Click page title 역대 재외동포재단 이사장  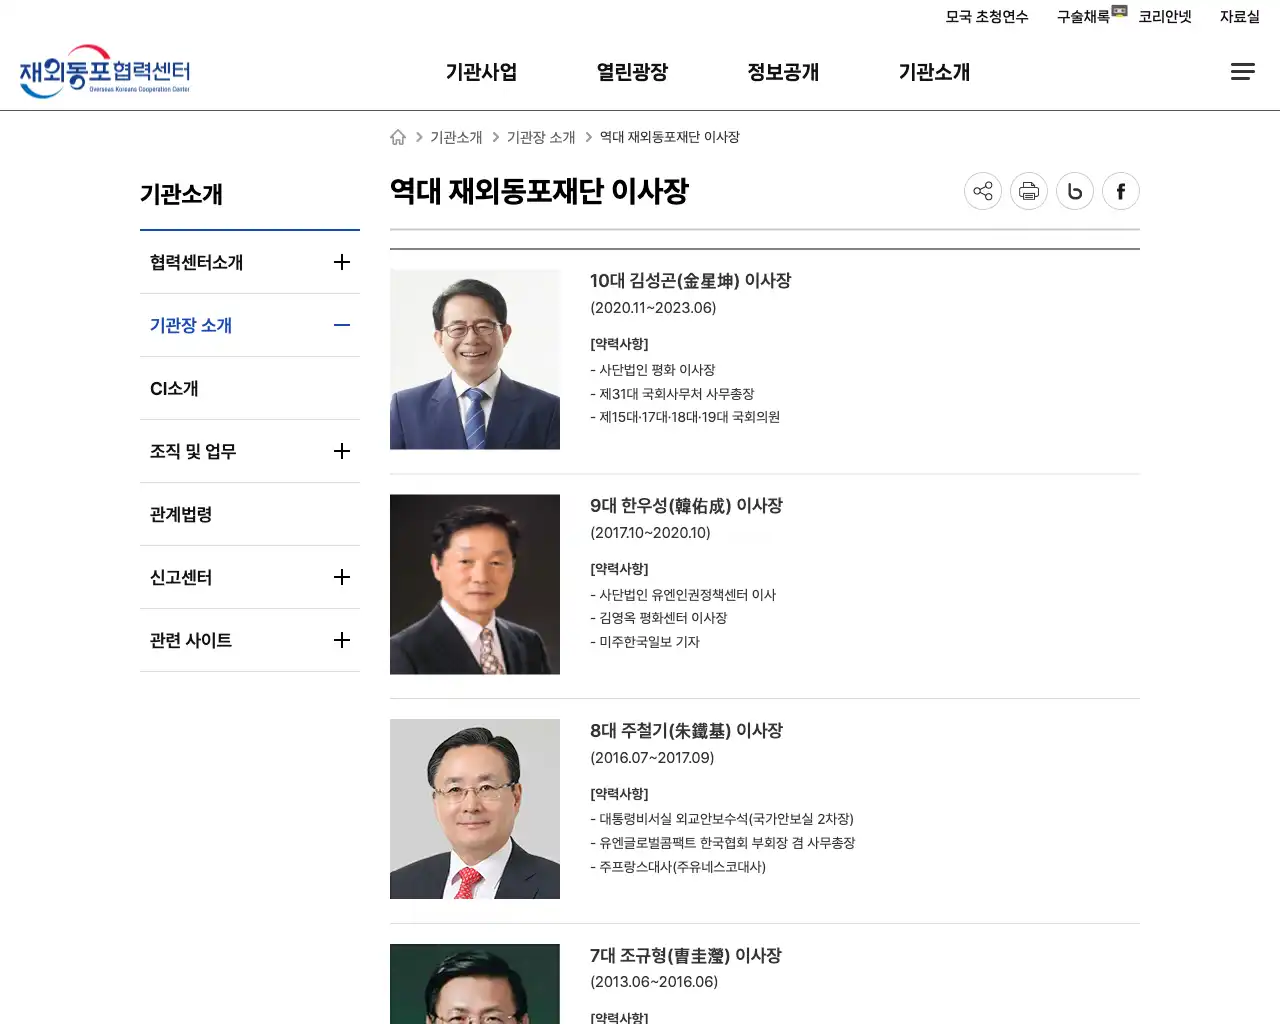point(539,191)
